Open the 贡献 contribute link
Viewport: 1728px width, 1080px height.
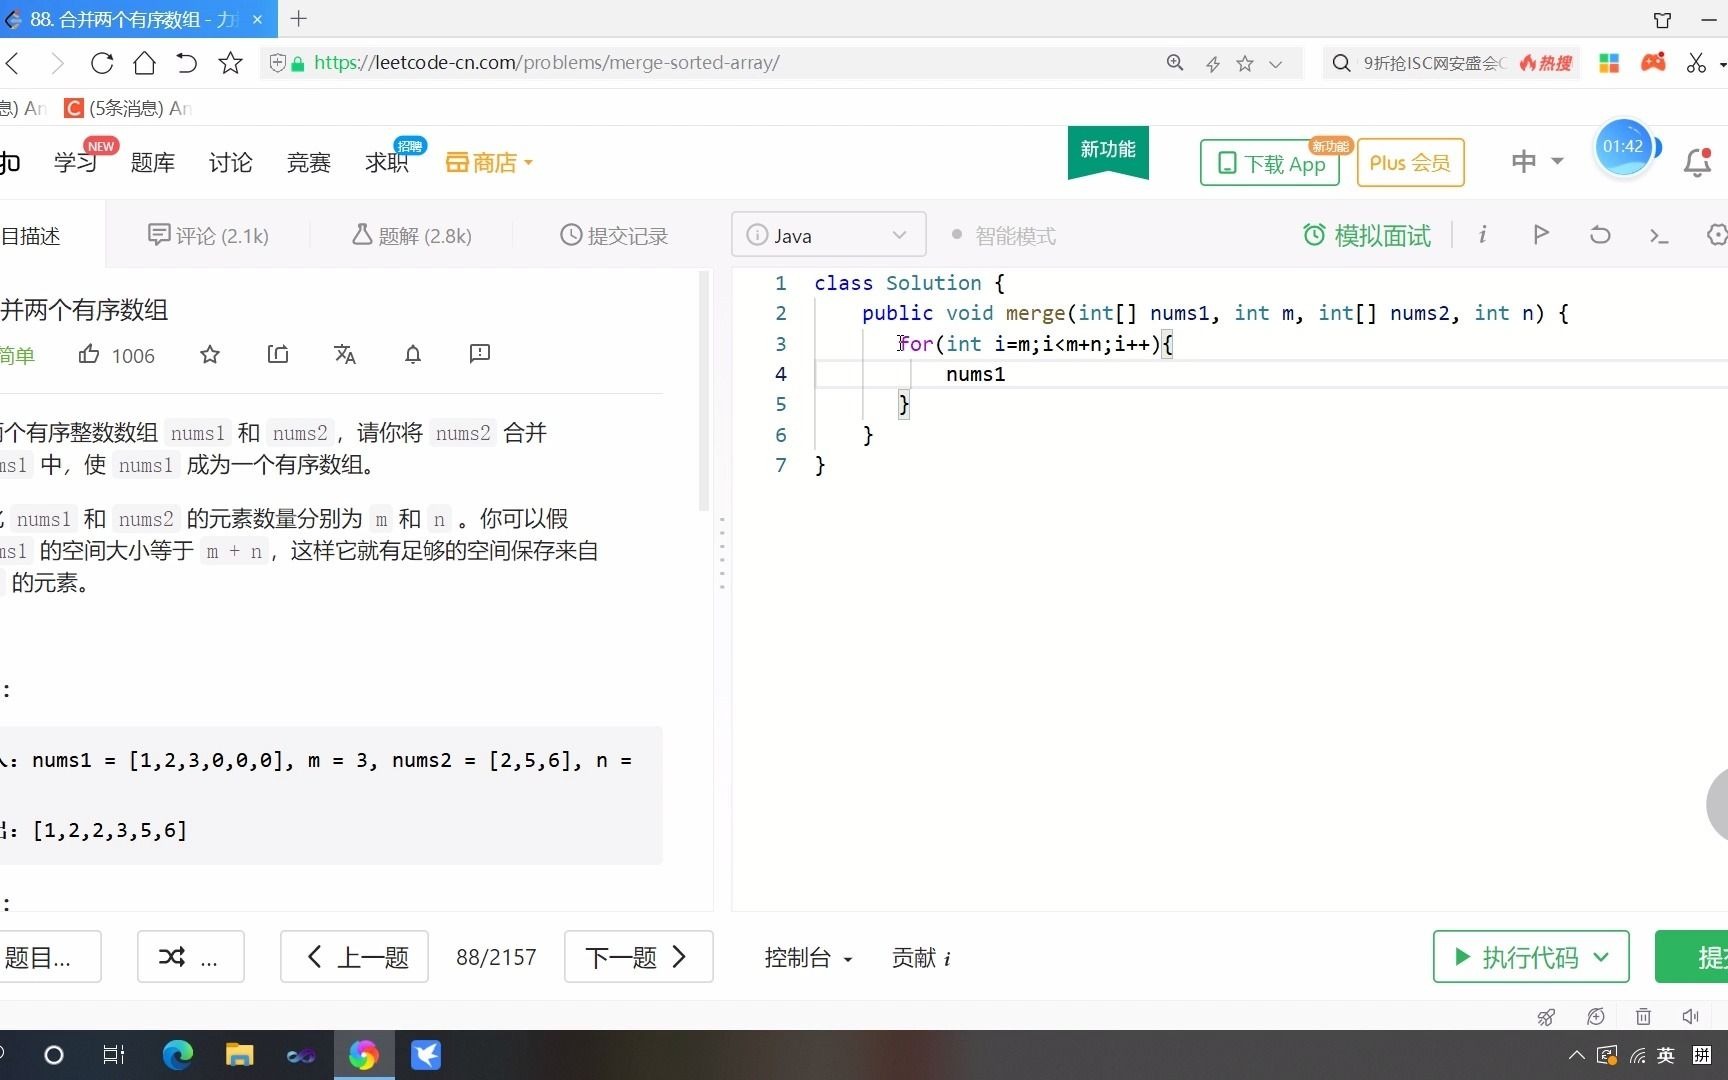point(921,957)
